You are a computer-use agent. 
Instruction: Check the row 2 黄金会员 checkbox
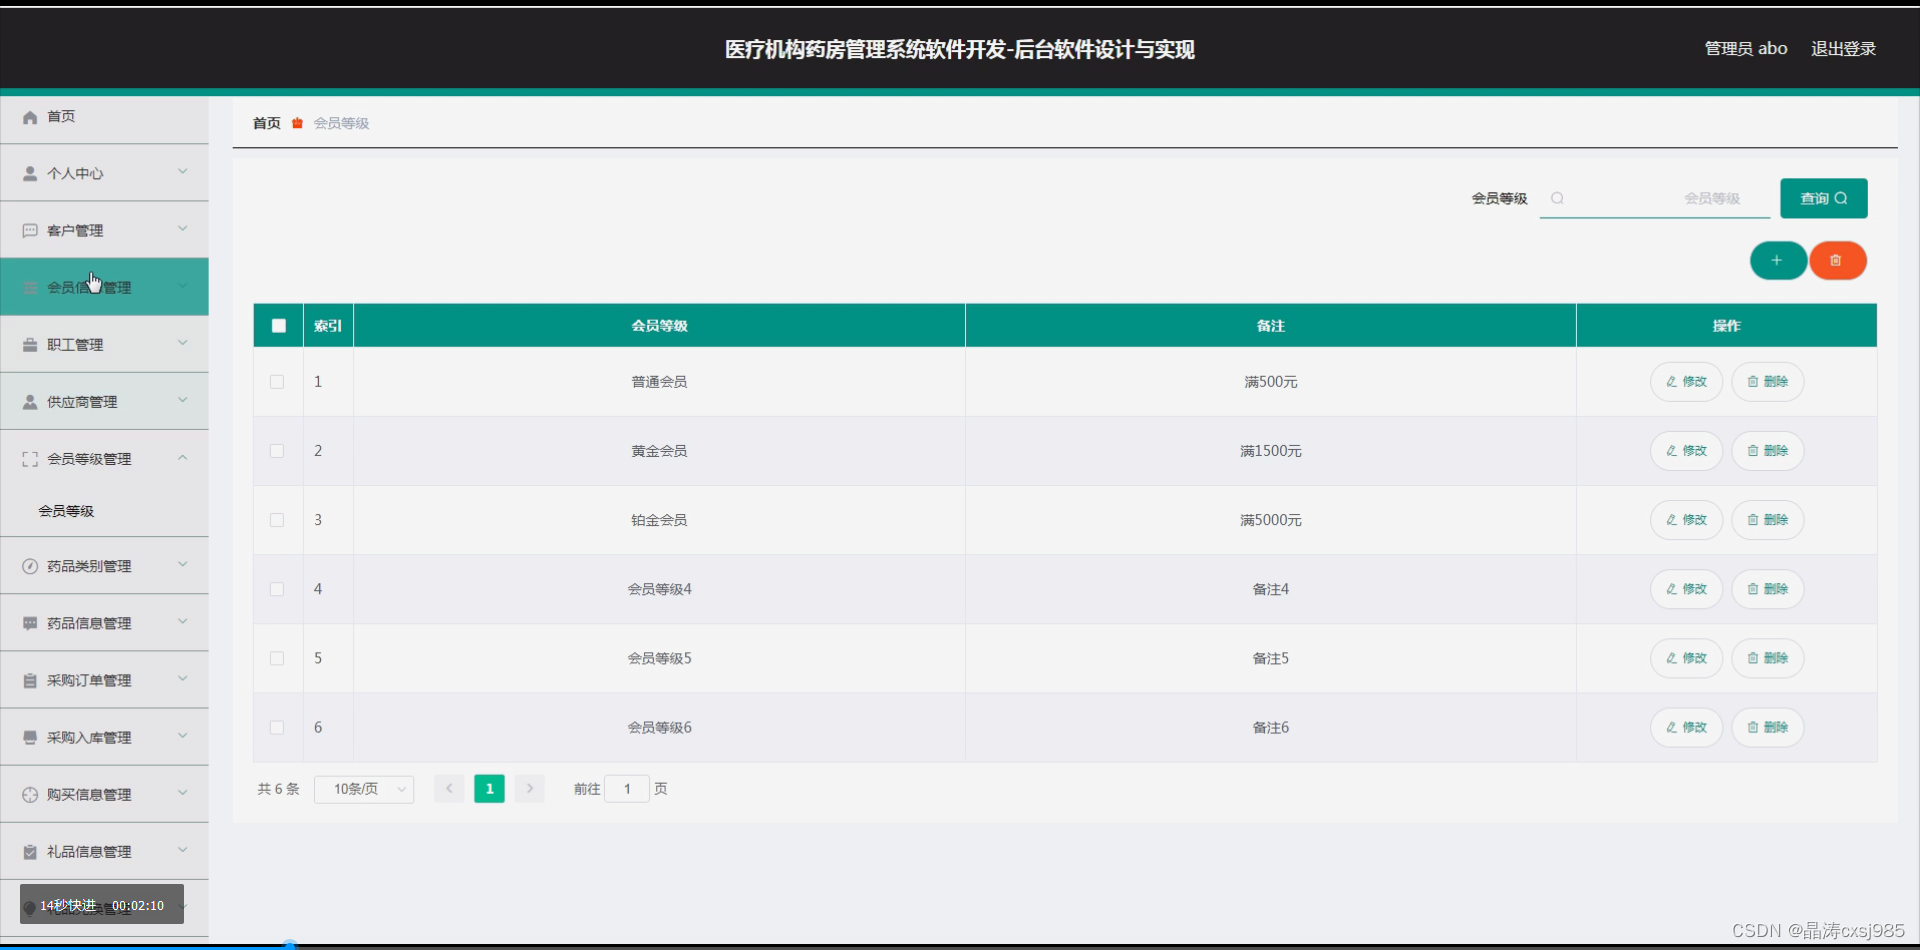pyautogui.click(x=277, y=451)
